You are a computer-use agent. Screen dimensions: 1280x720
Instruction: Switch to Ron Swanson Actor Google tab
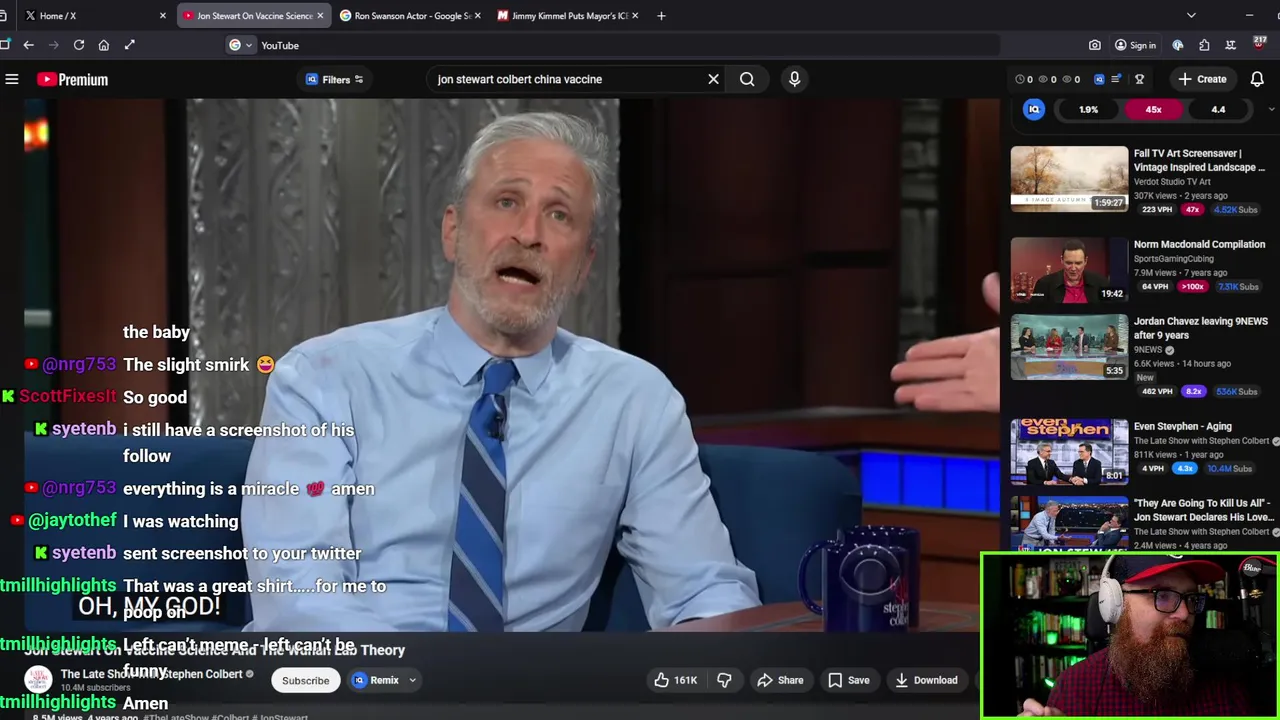point(410,15)
